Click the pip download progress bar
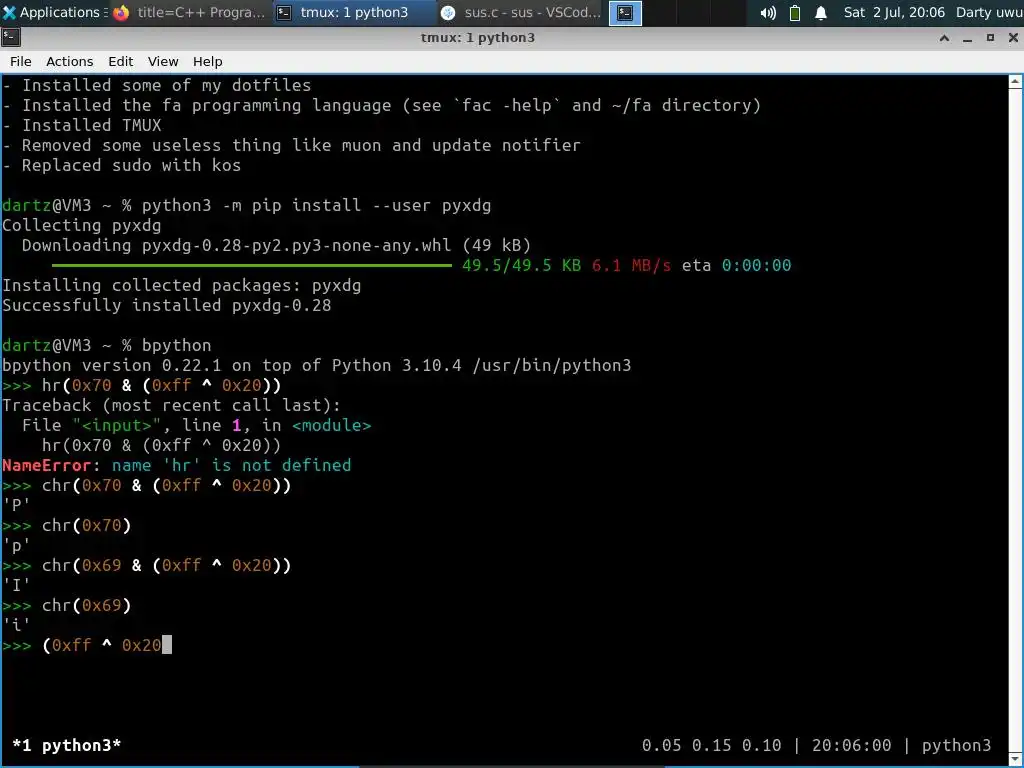Image resolution: width=1024 pixels, height=768 pixels. tap(251, 266)
